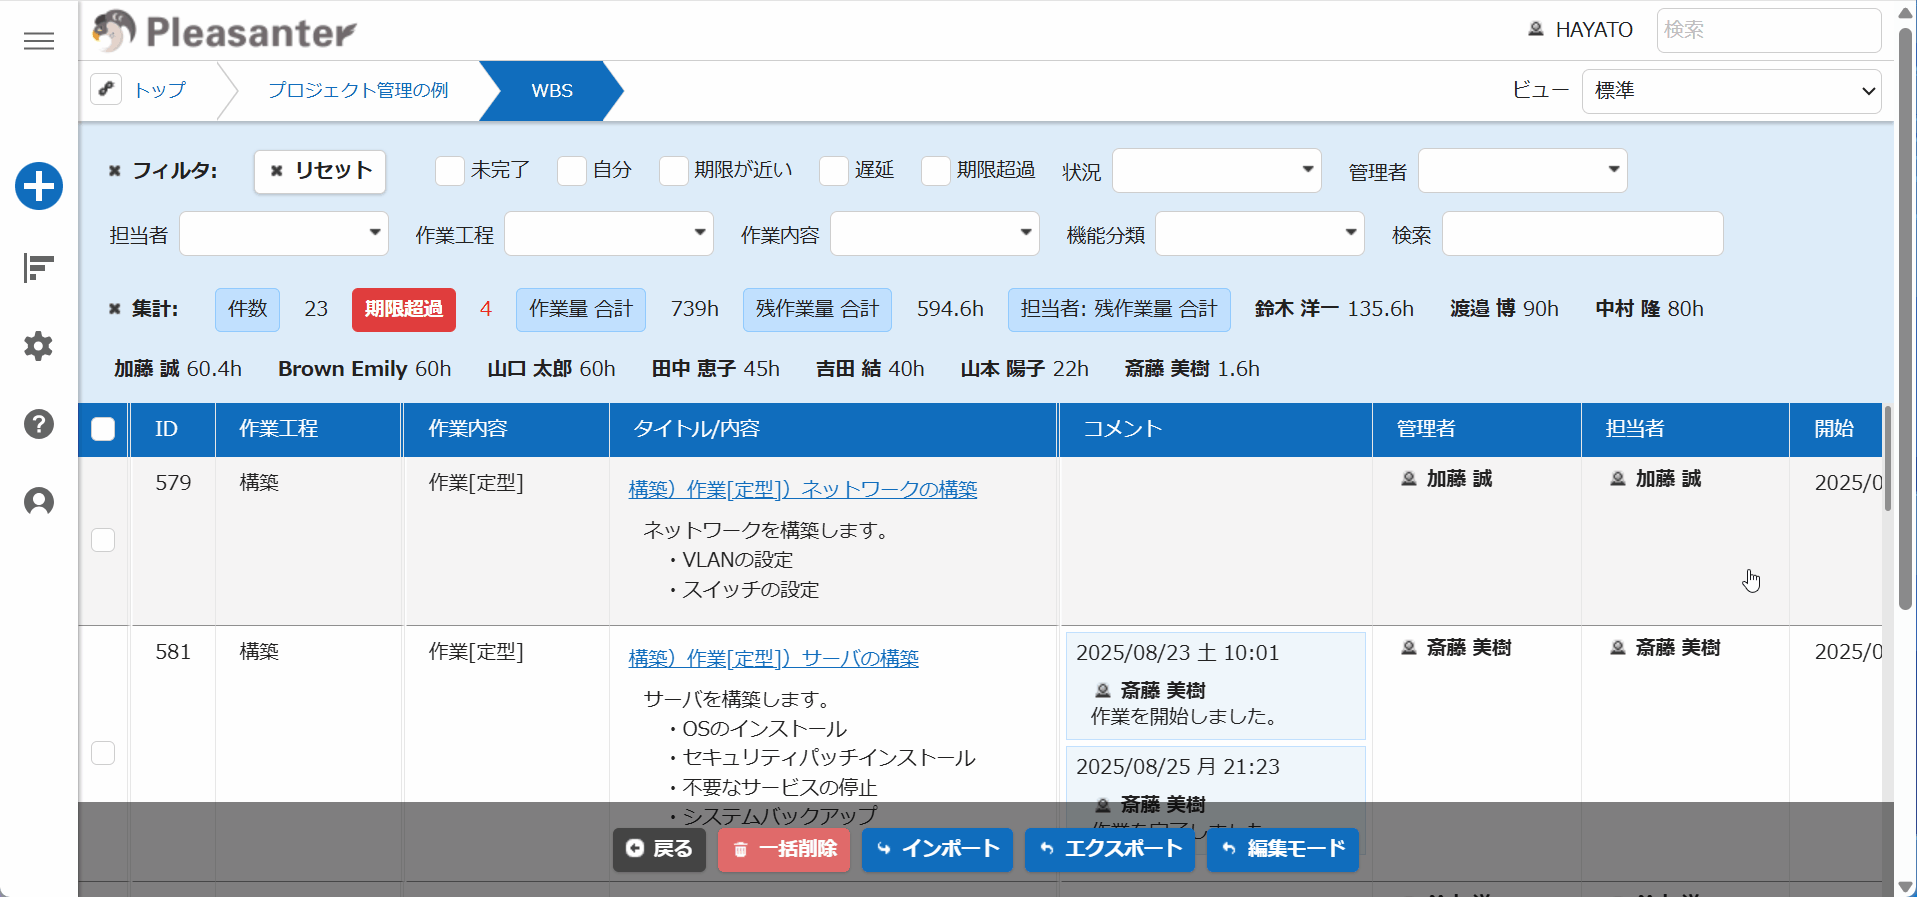Click the link icon beside トップ breadcrumb
Image resolution: width=1917 pixels, height=897 pixels.
click(106, 89)
